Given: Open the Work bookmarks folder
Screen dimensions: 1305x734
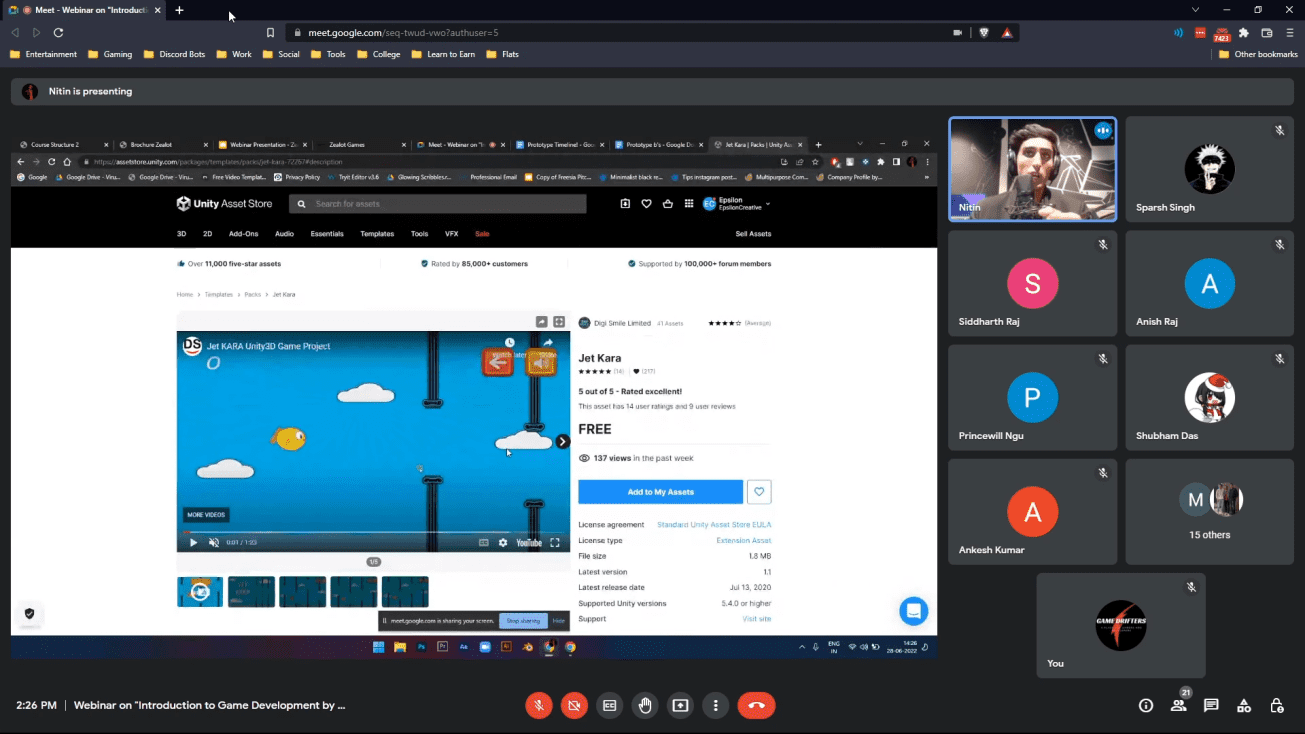Looking at the screenshot, I should click(235, 54).
